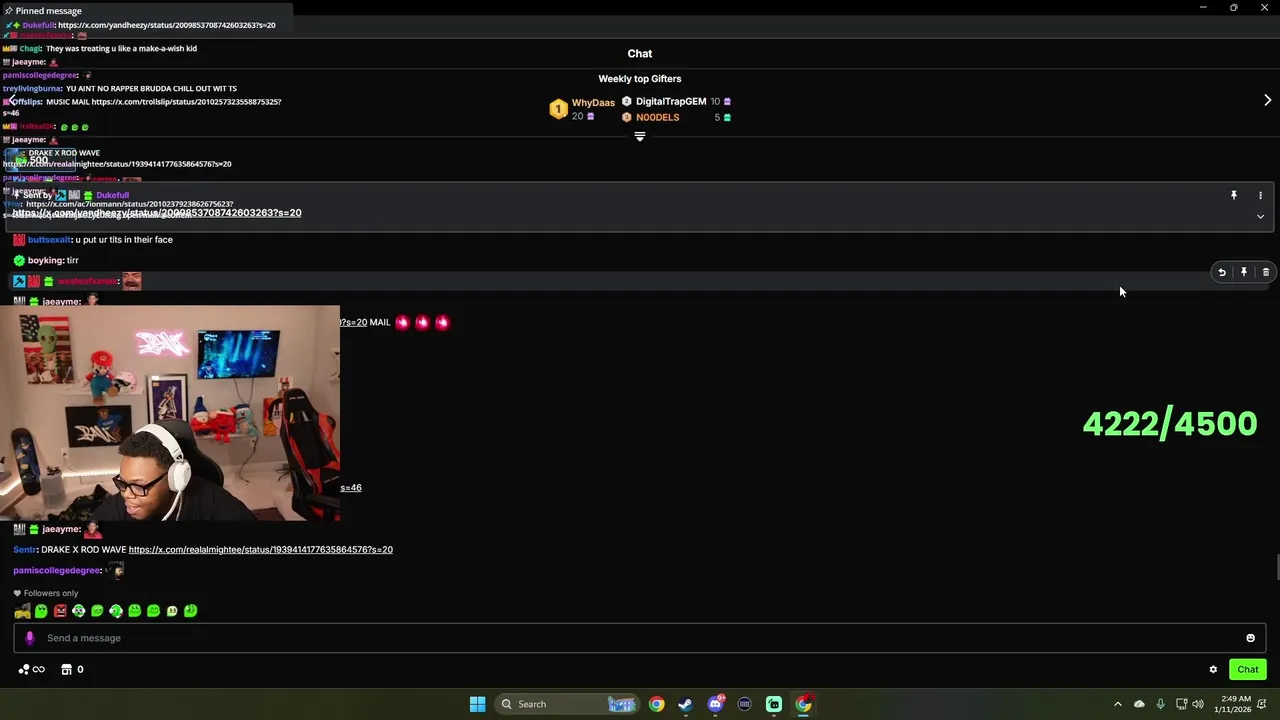Advance the top gifters carousel with the right arrow
The width and height of the screenshot is (1280, 720).
tap(1267, 100)
